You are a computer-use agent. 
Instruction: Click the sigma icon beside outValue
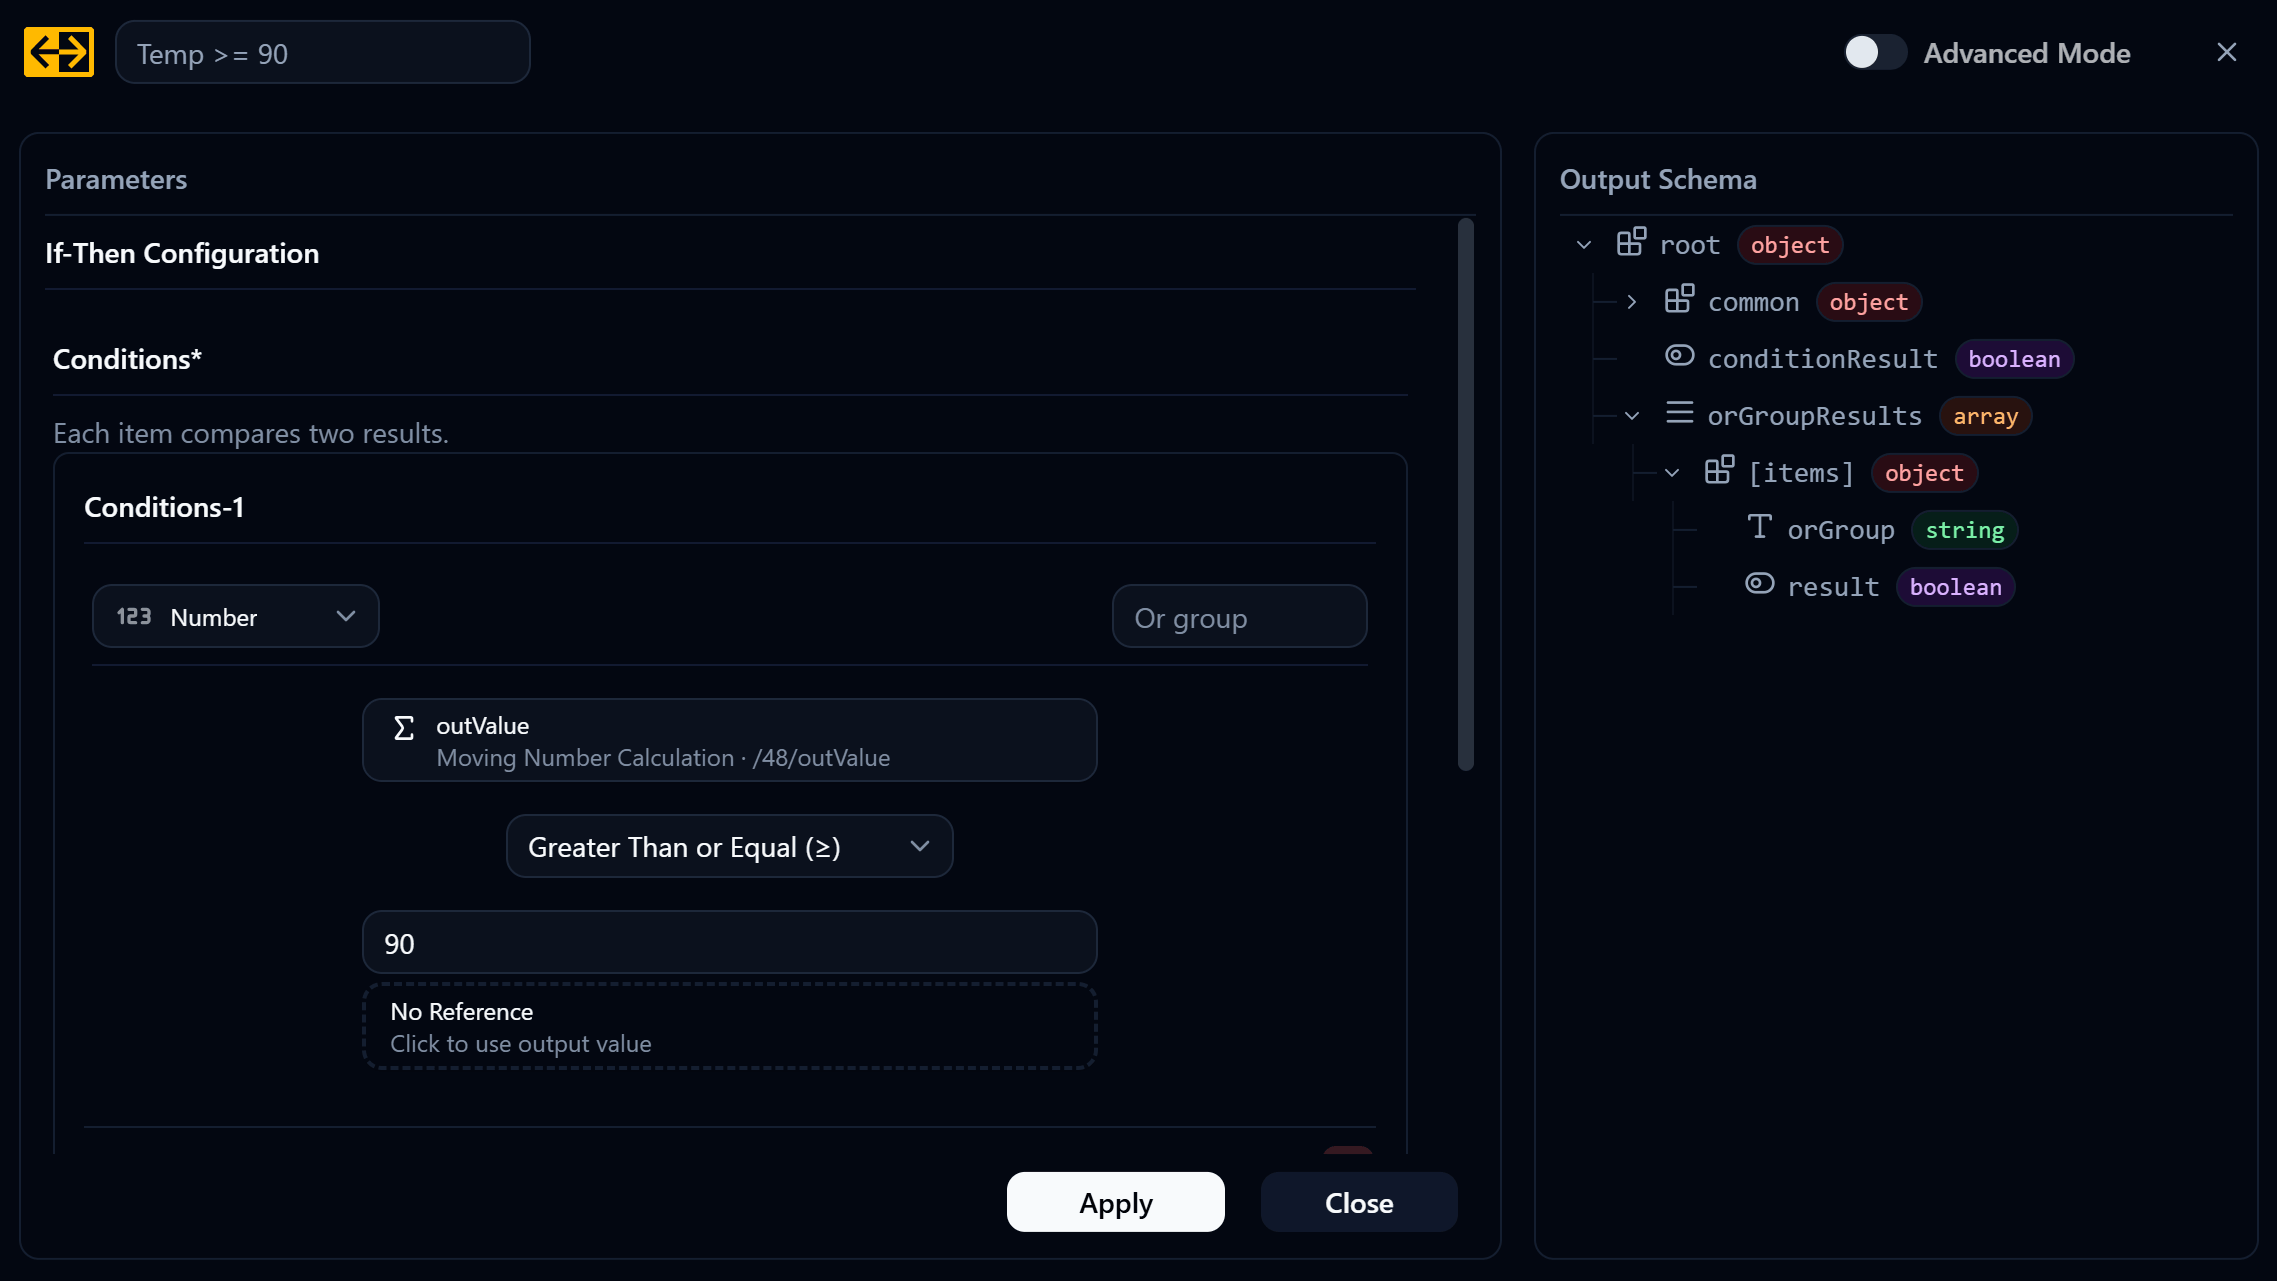point(404,728)
